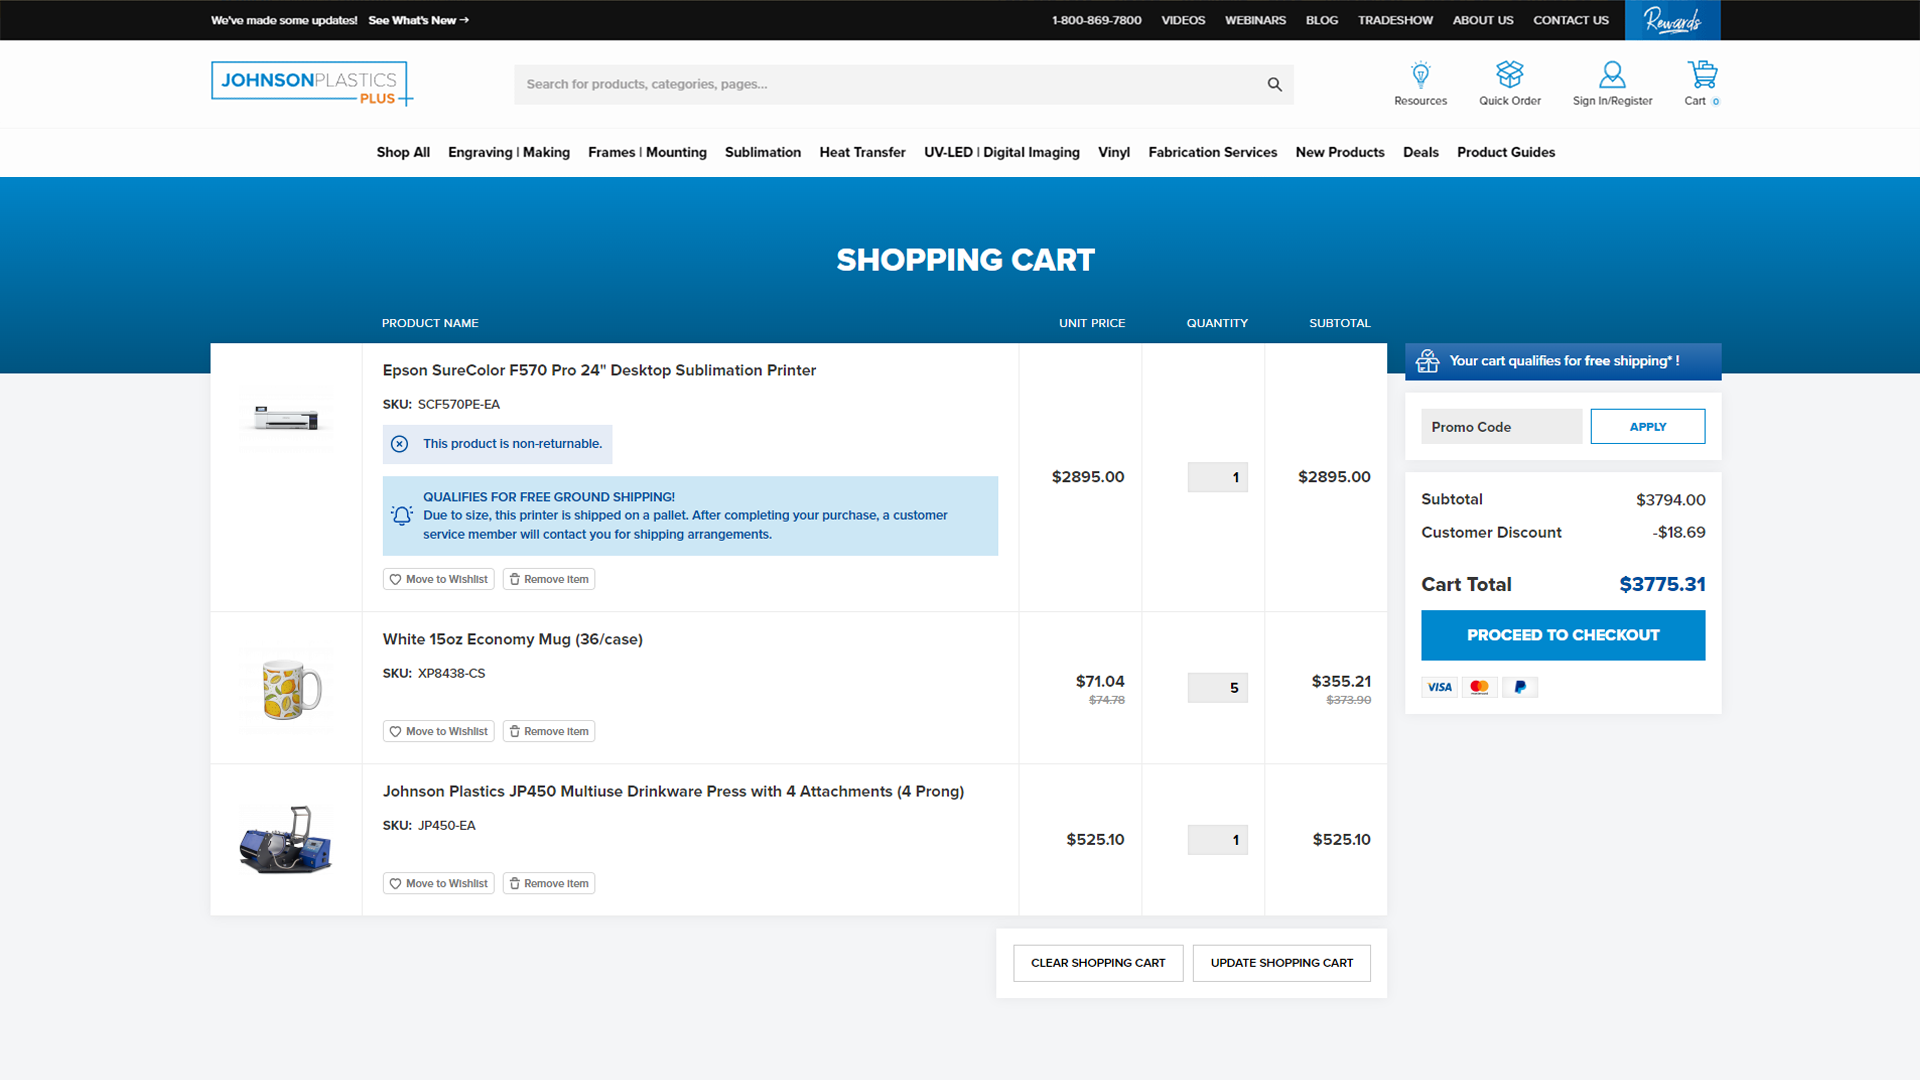Edit the mug quantity field showing 5

click(x=1217, y=688)
